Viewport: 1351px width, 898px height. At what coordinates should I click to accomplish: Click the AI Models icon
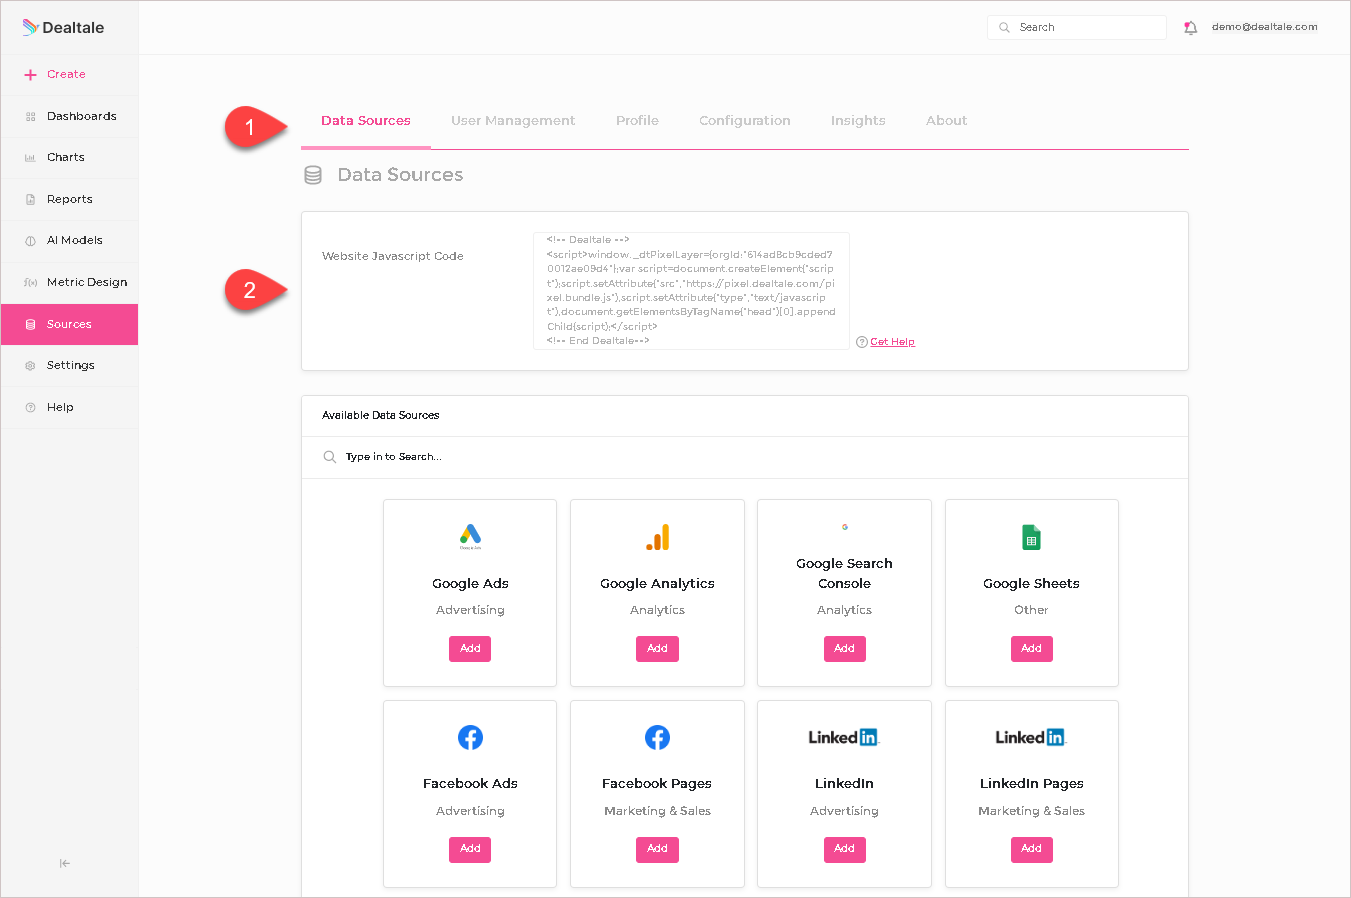[30, 241]
